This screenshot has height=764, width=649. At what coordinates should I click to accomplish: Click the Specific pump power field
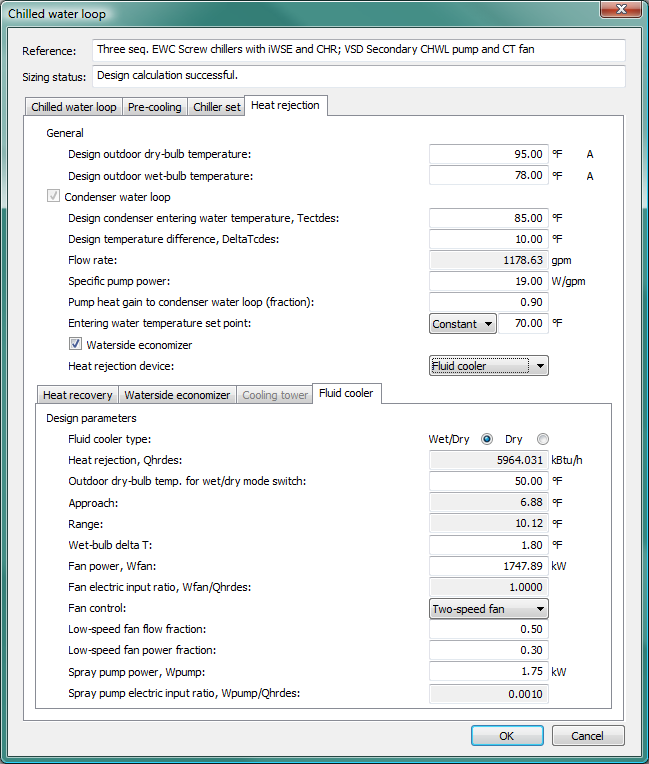click(488, 281)
